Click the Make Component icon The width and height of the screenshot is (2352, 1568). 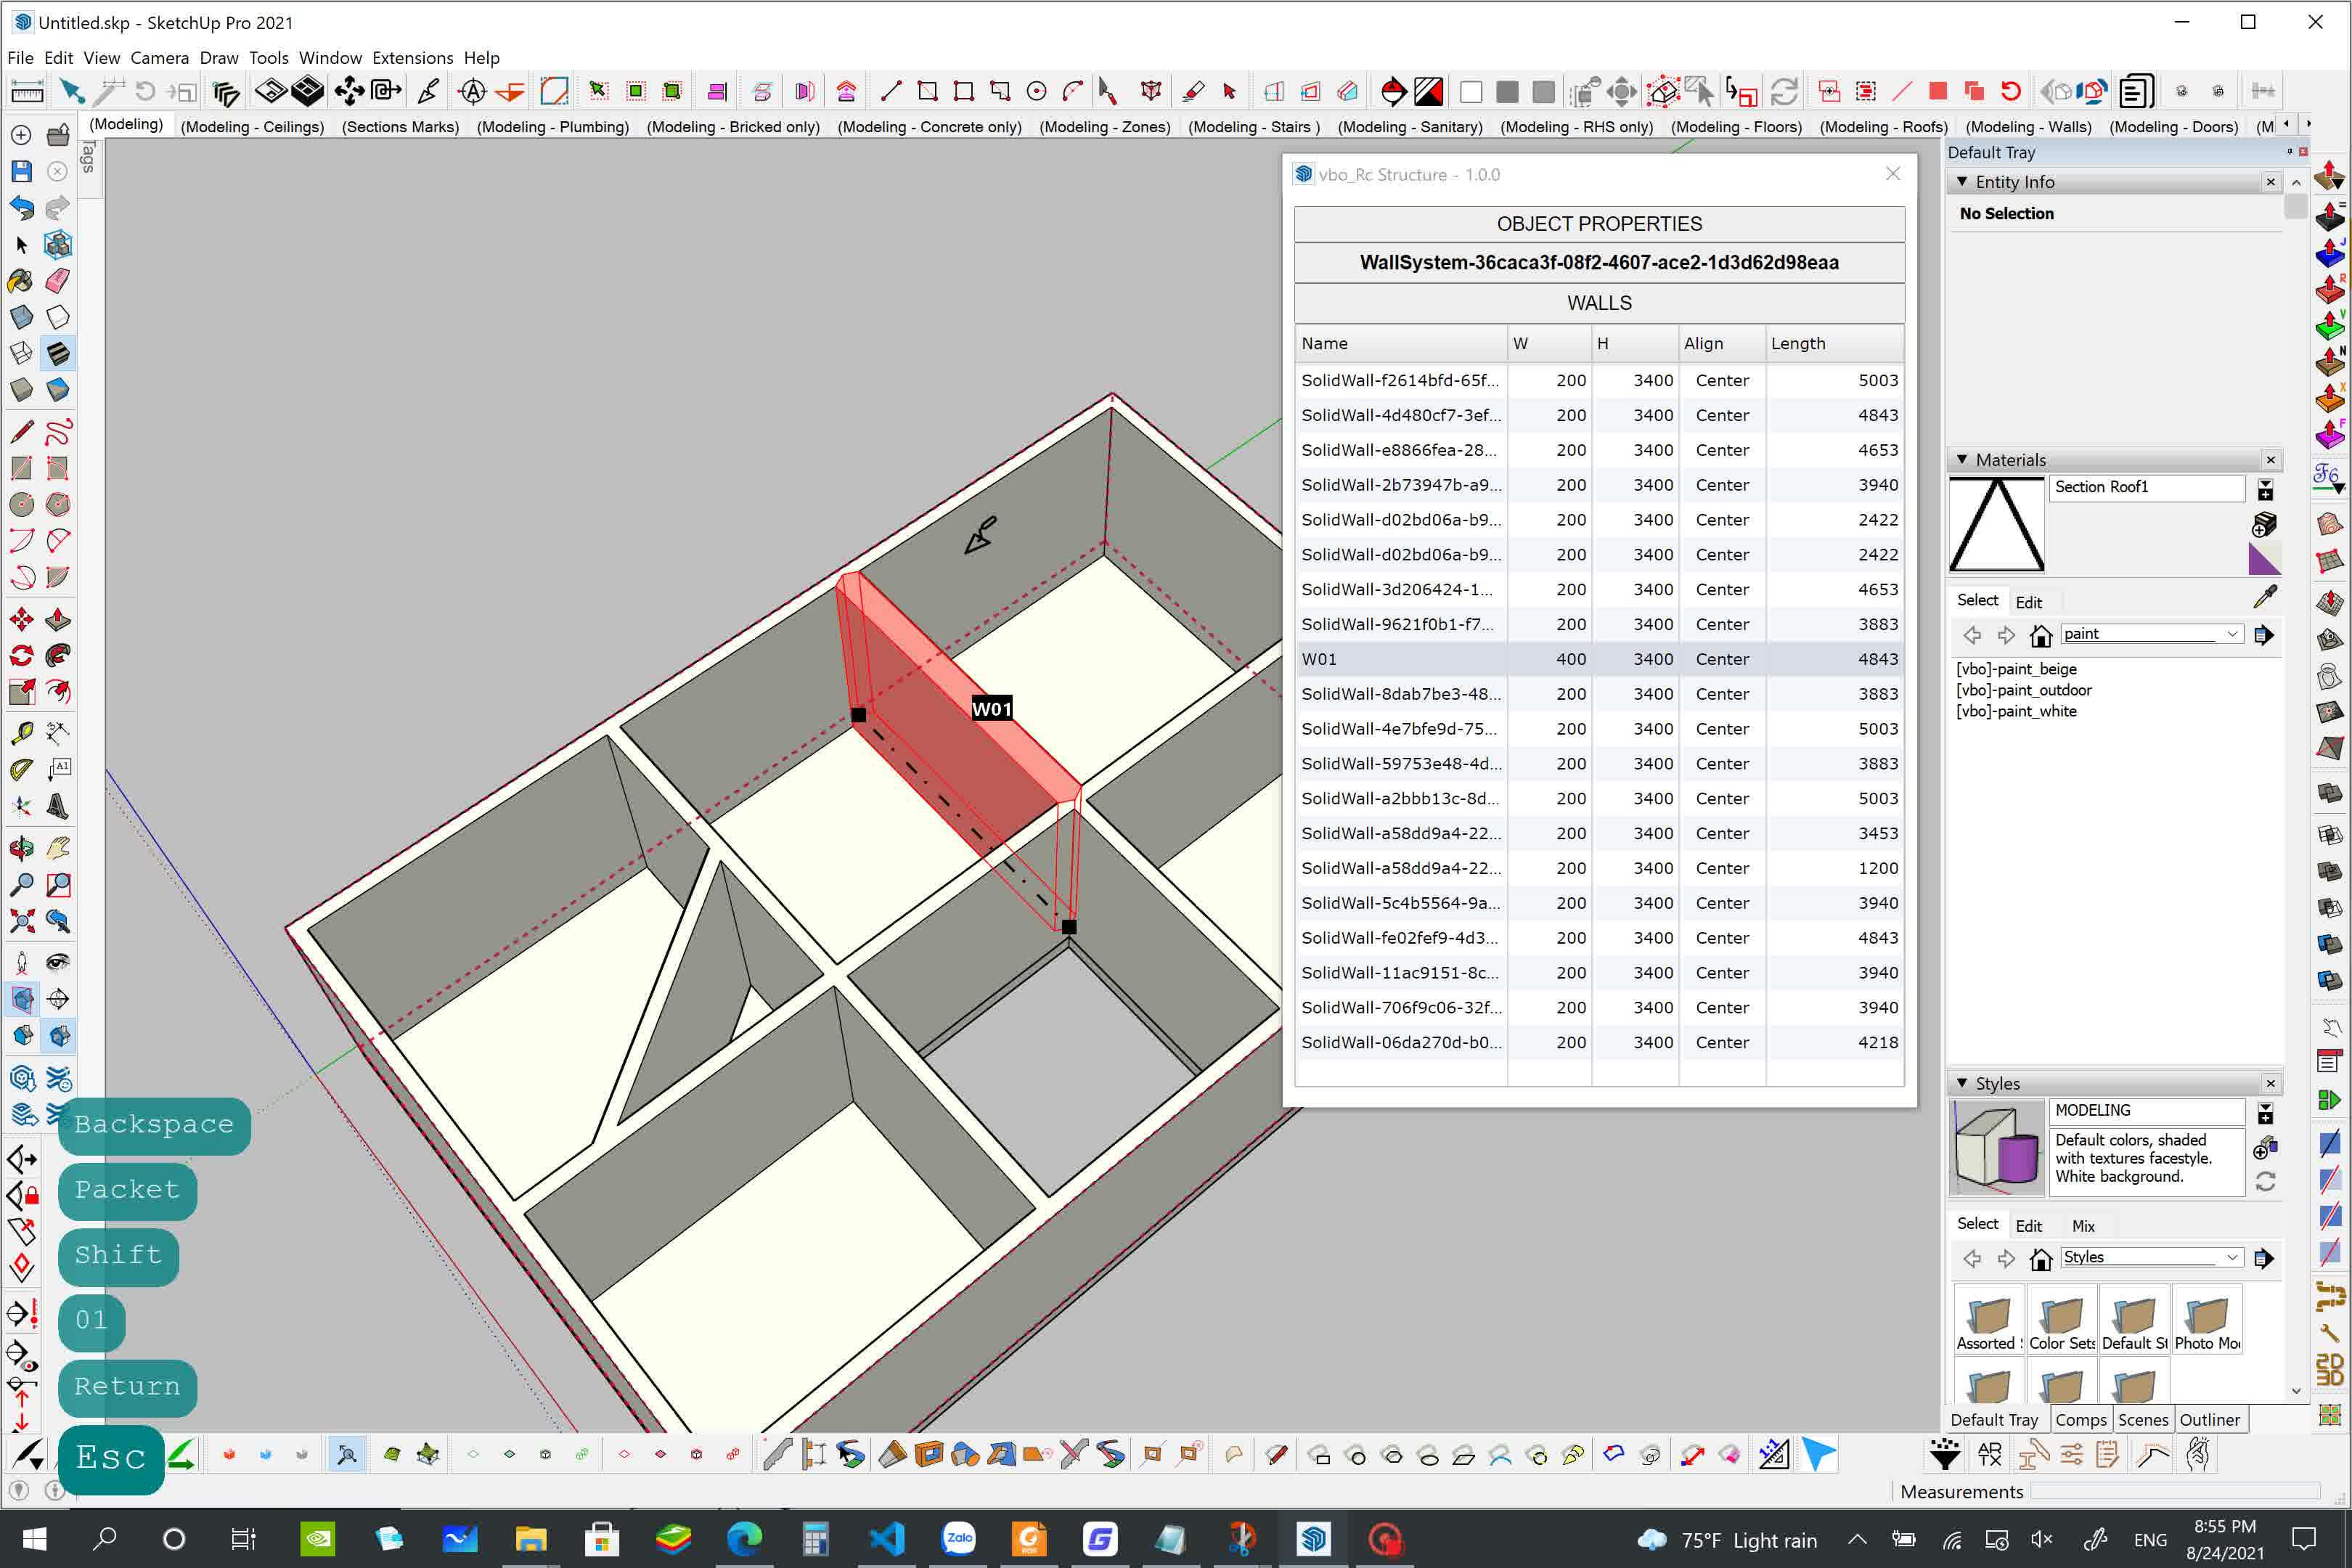(58, 245)
